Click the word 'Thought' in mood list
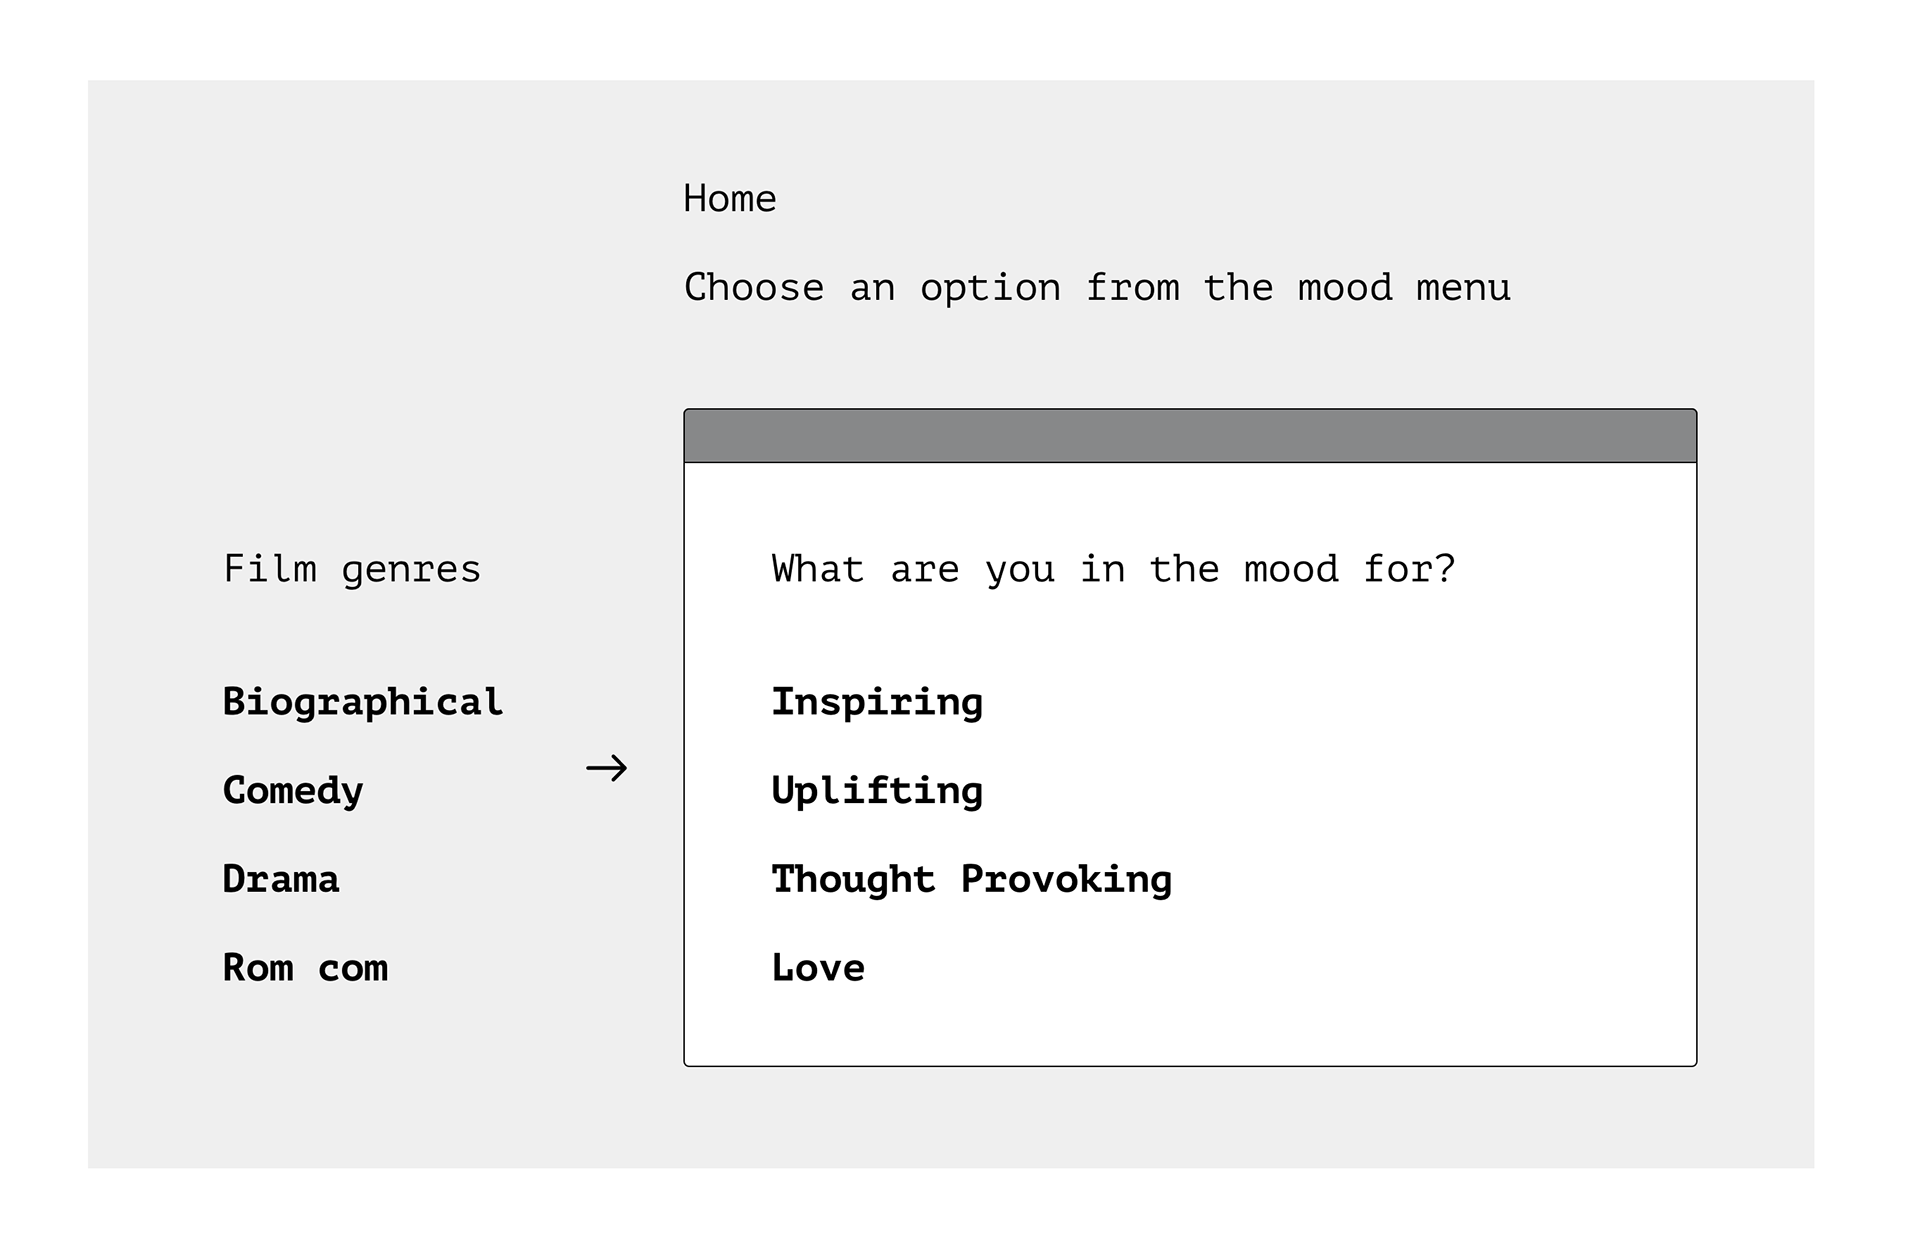The image size is (1920, 1243). click(x=853, y=879)
